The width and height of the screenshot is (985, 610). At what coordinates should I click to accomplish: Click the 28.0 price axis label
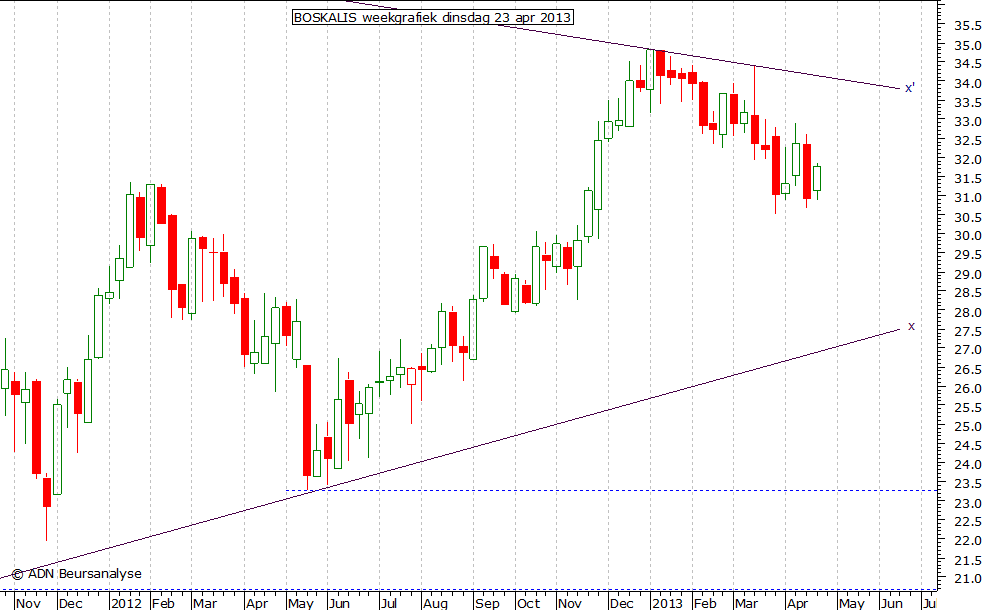[967, 312]
